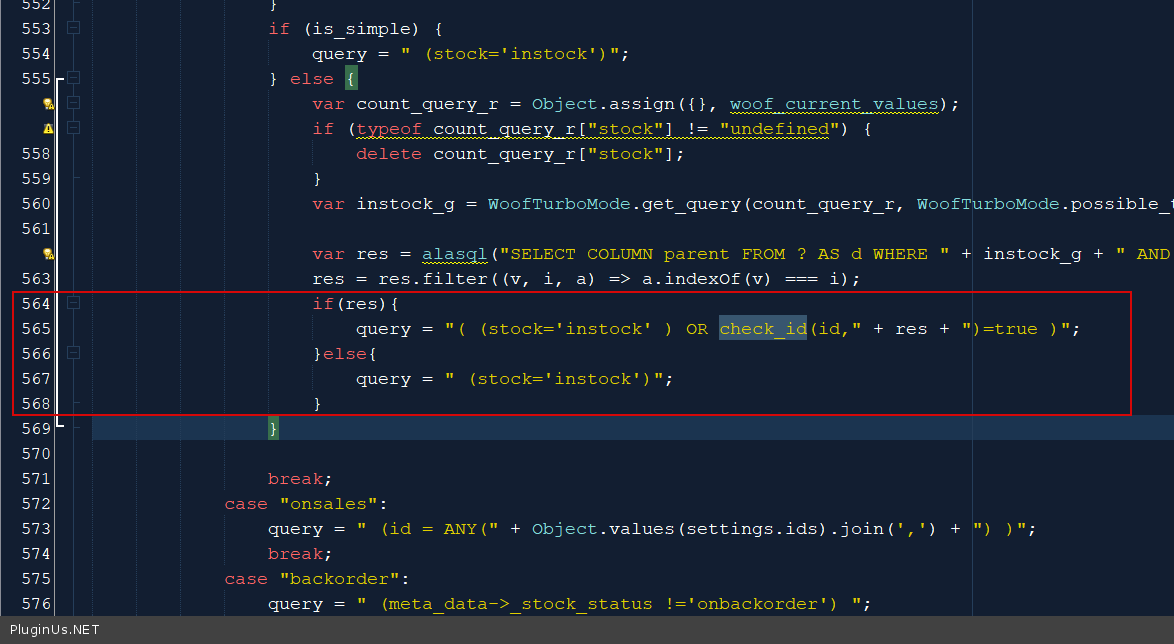Collapse fold marker next to var count_query_r line

click(x=73, y=103)
